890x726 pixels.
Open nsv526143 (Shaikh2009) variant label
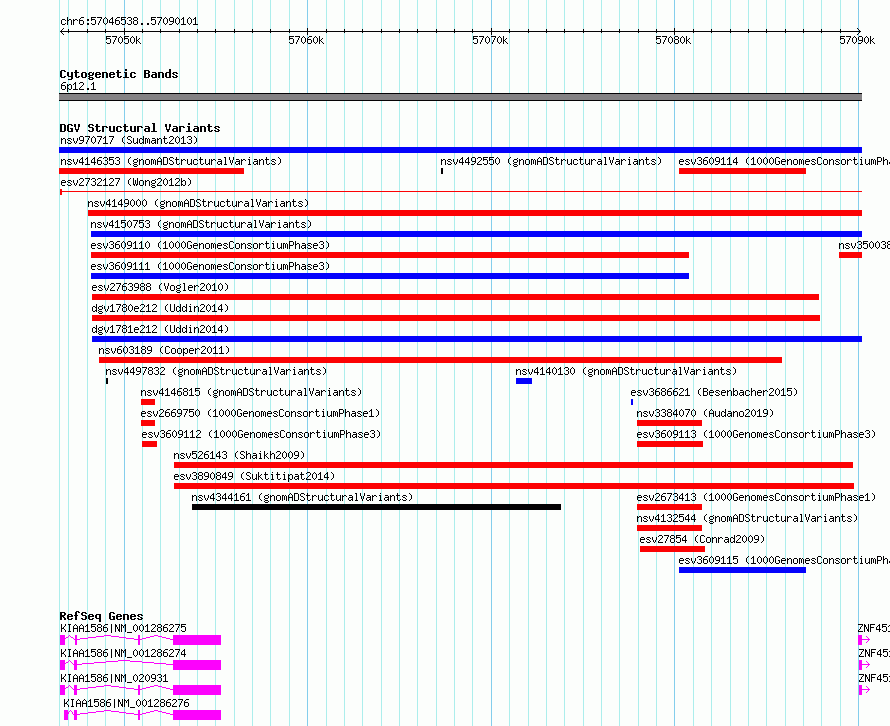(x=239, y=455)
